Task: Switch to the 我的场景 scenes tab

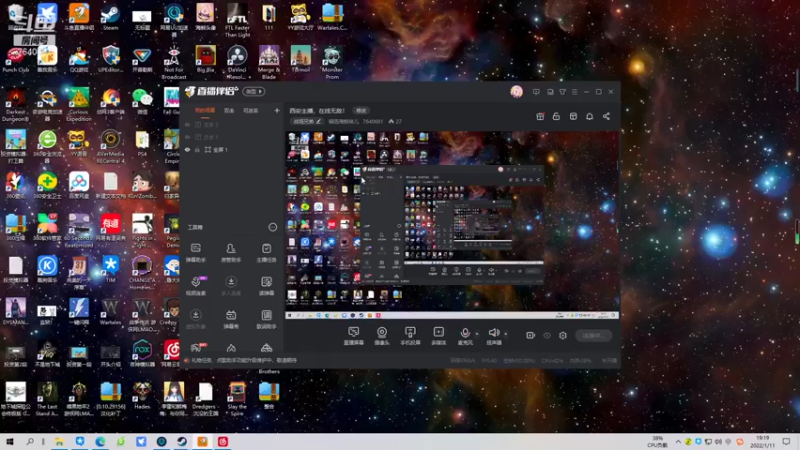Action: 205,111
